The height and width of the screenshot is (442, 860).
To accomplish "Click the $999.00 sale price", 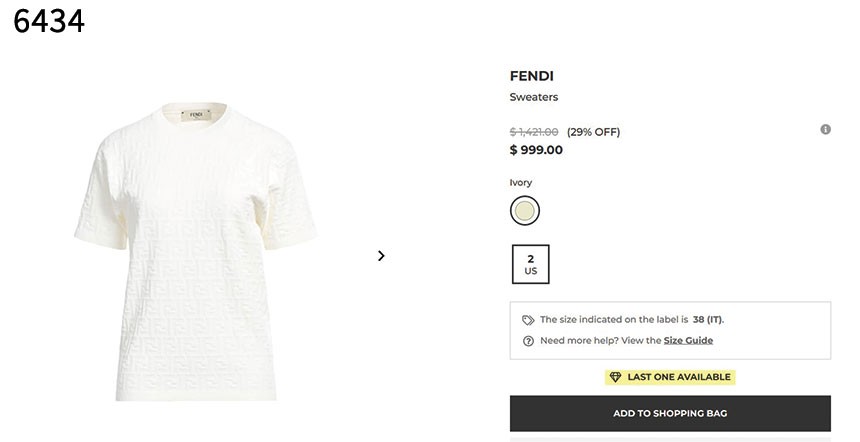I will 536,150.
